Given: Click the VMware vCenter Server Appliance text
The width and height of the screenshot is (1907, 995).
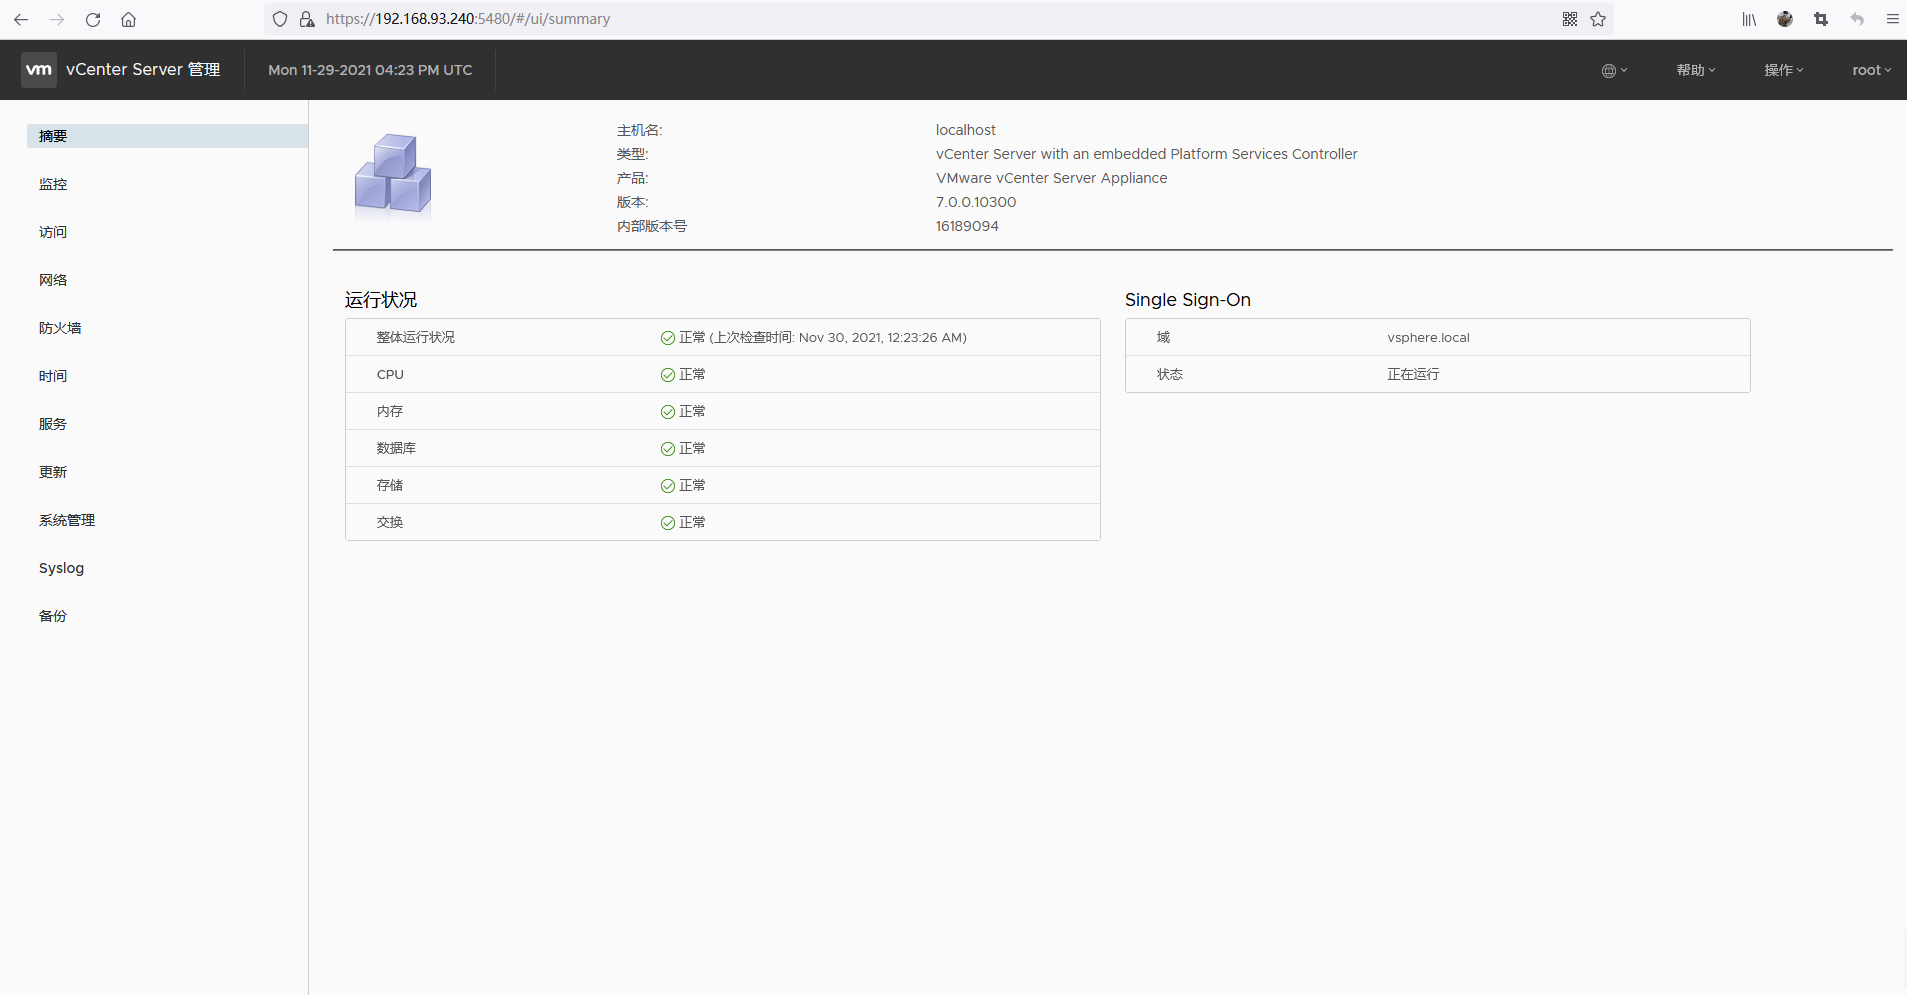Looking at the screenshot, I should 1052,178.
